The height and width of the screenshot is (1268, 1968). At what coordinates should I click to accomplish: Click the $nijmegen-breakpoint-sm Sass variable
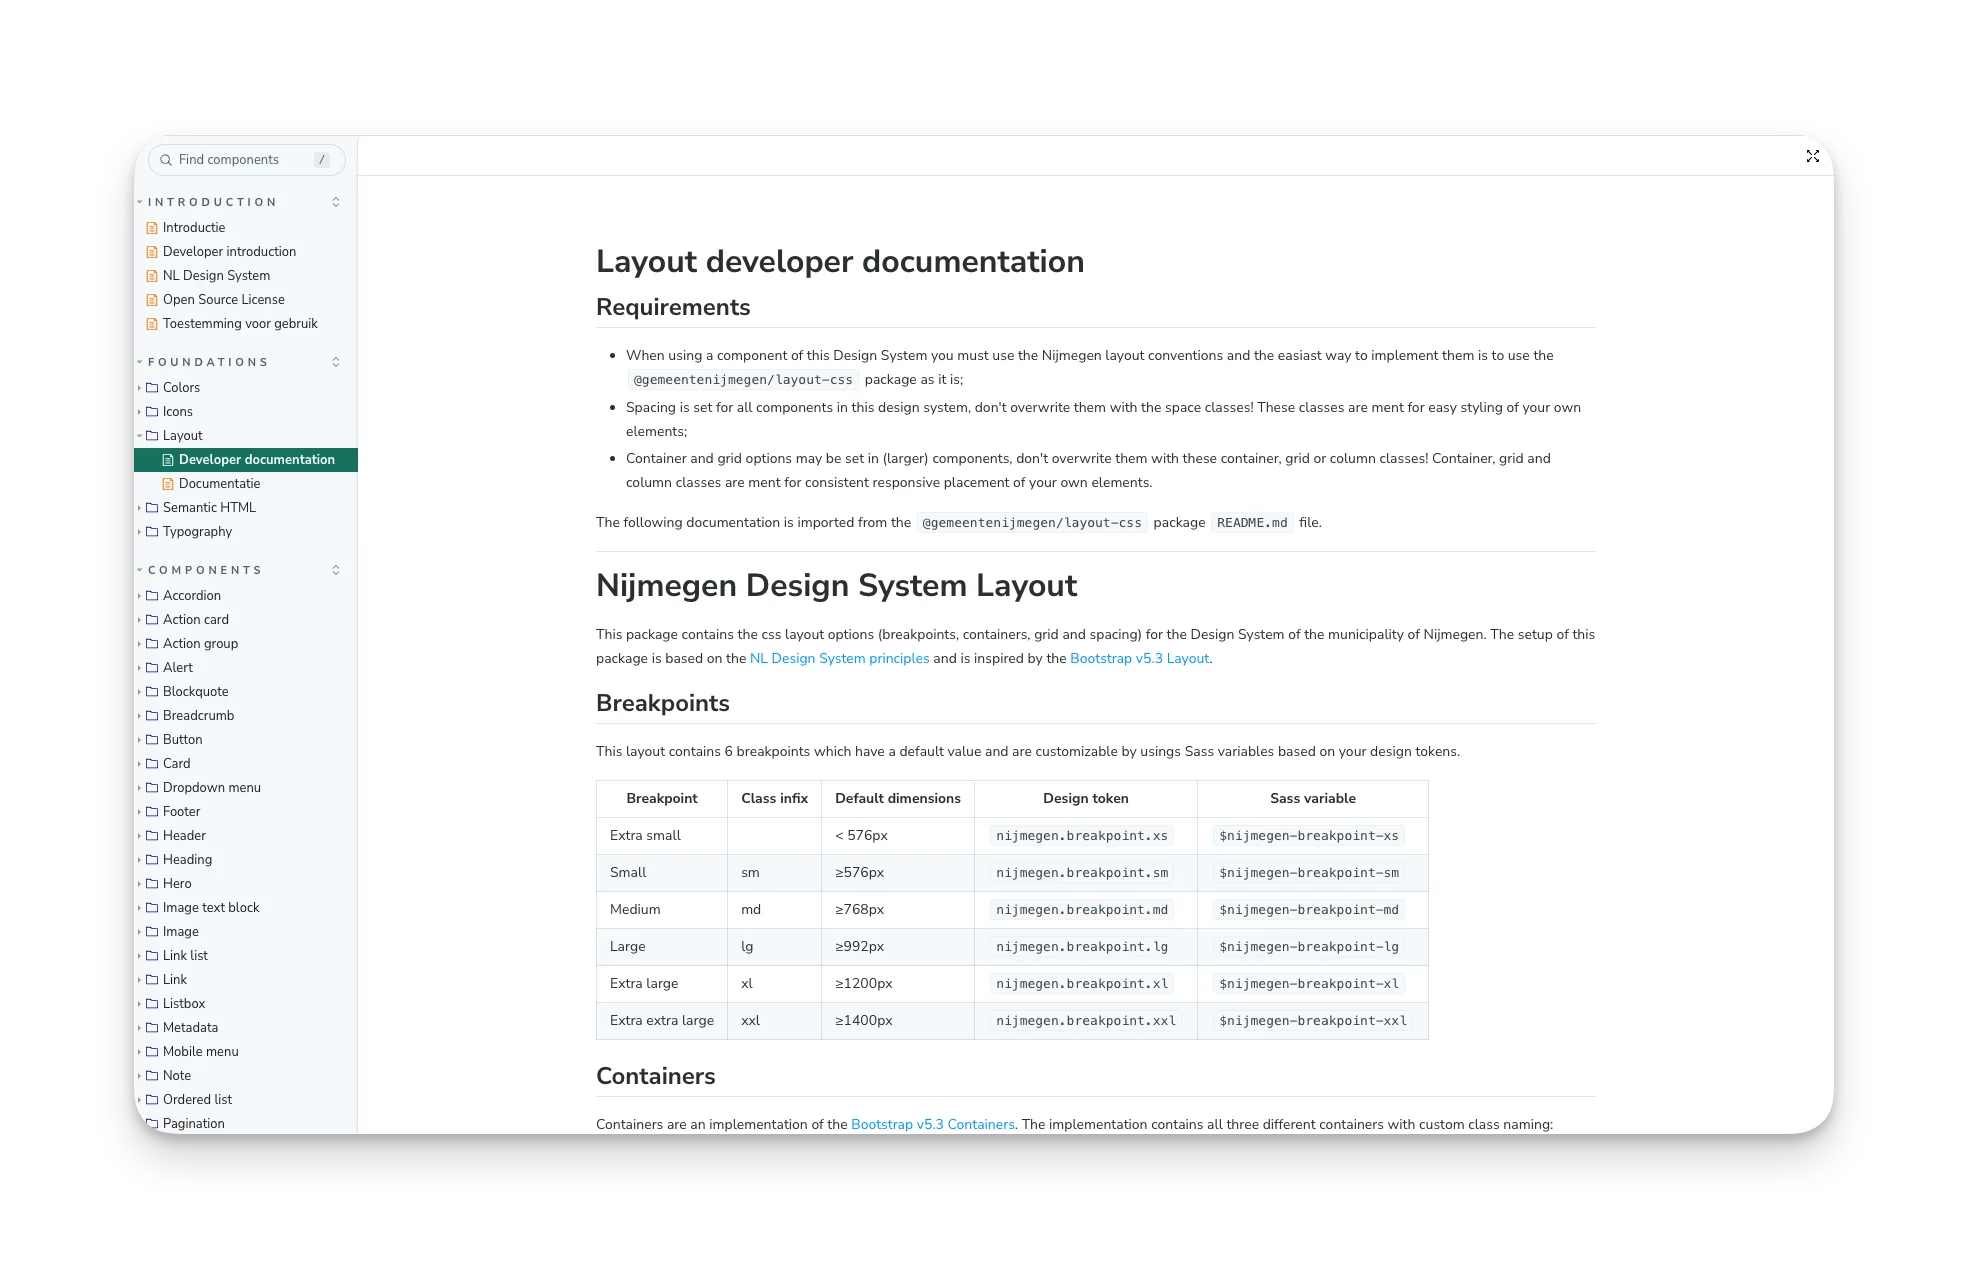tap(1308, 873)
